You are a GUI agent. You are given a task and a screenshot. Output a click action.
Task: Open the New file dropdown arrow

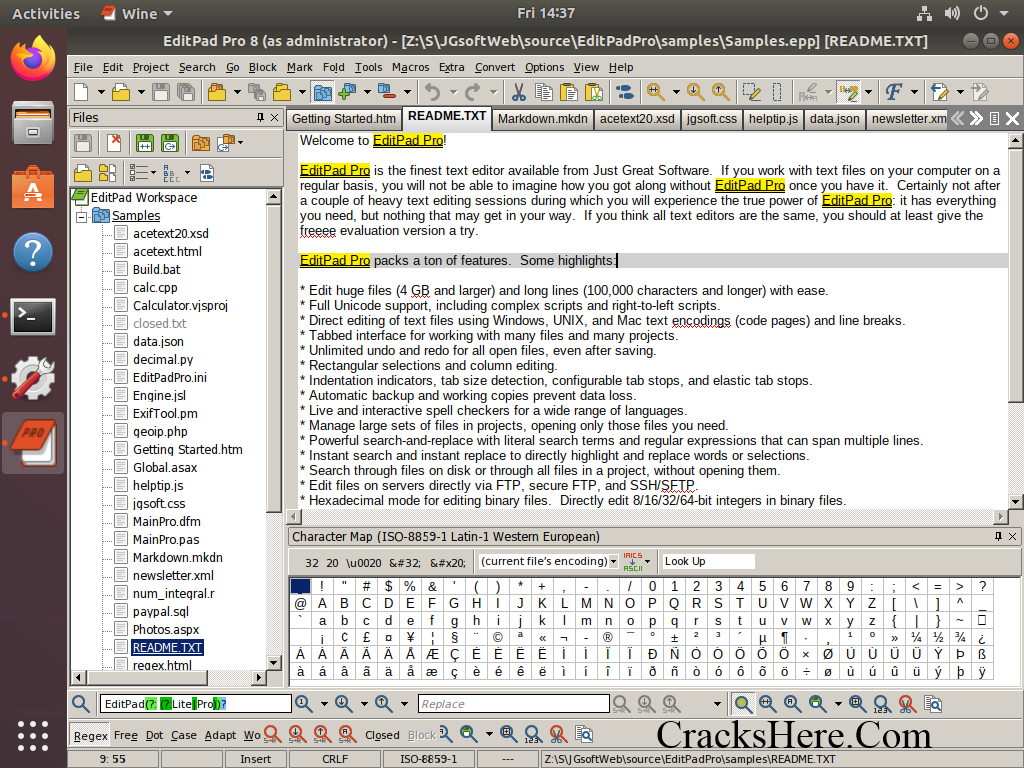(101, 92)
